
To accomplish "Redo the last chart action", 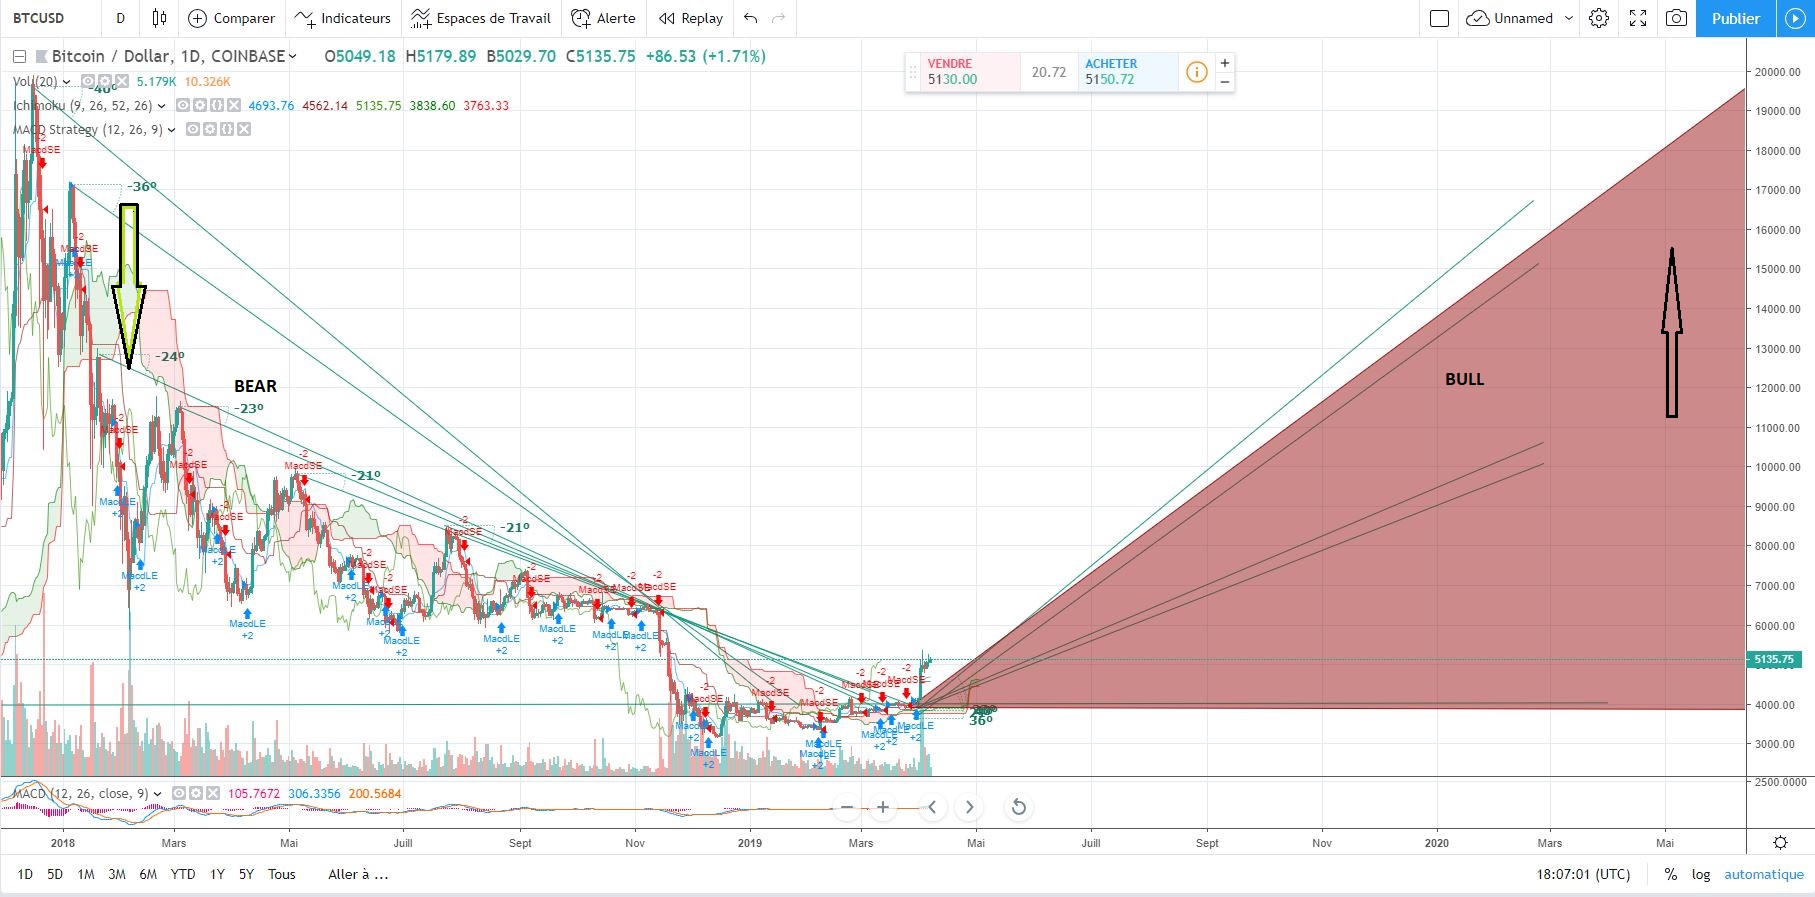I will 779,18.
